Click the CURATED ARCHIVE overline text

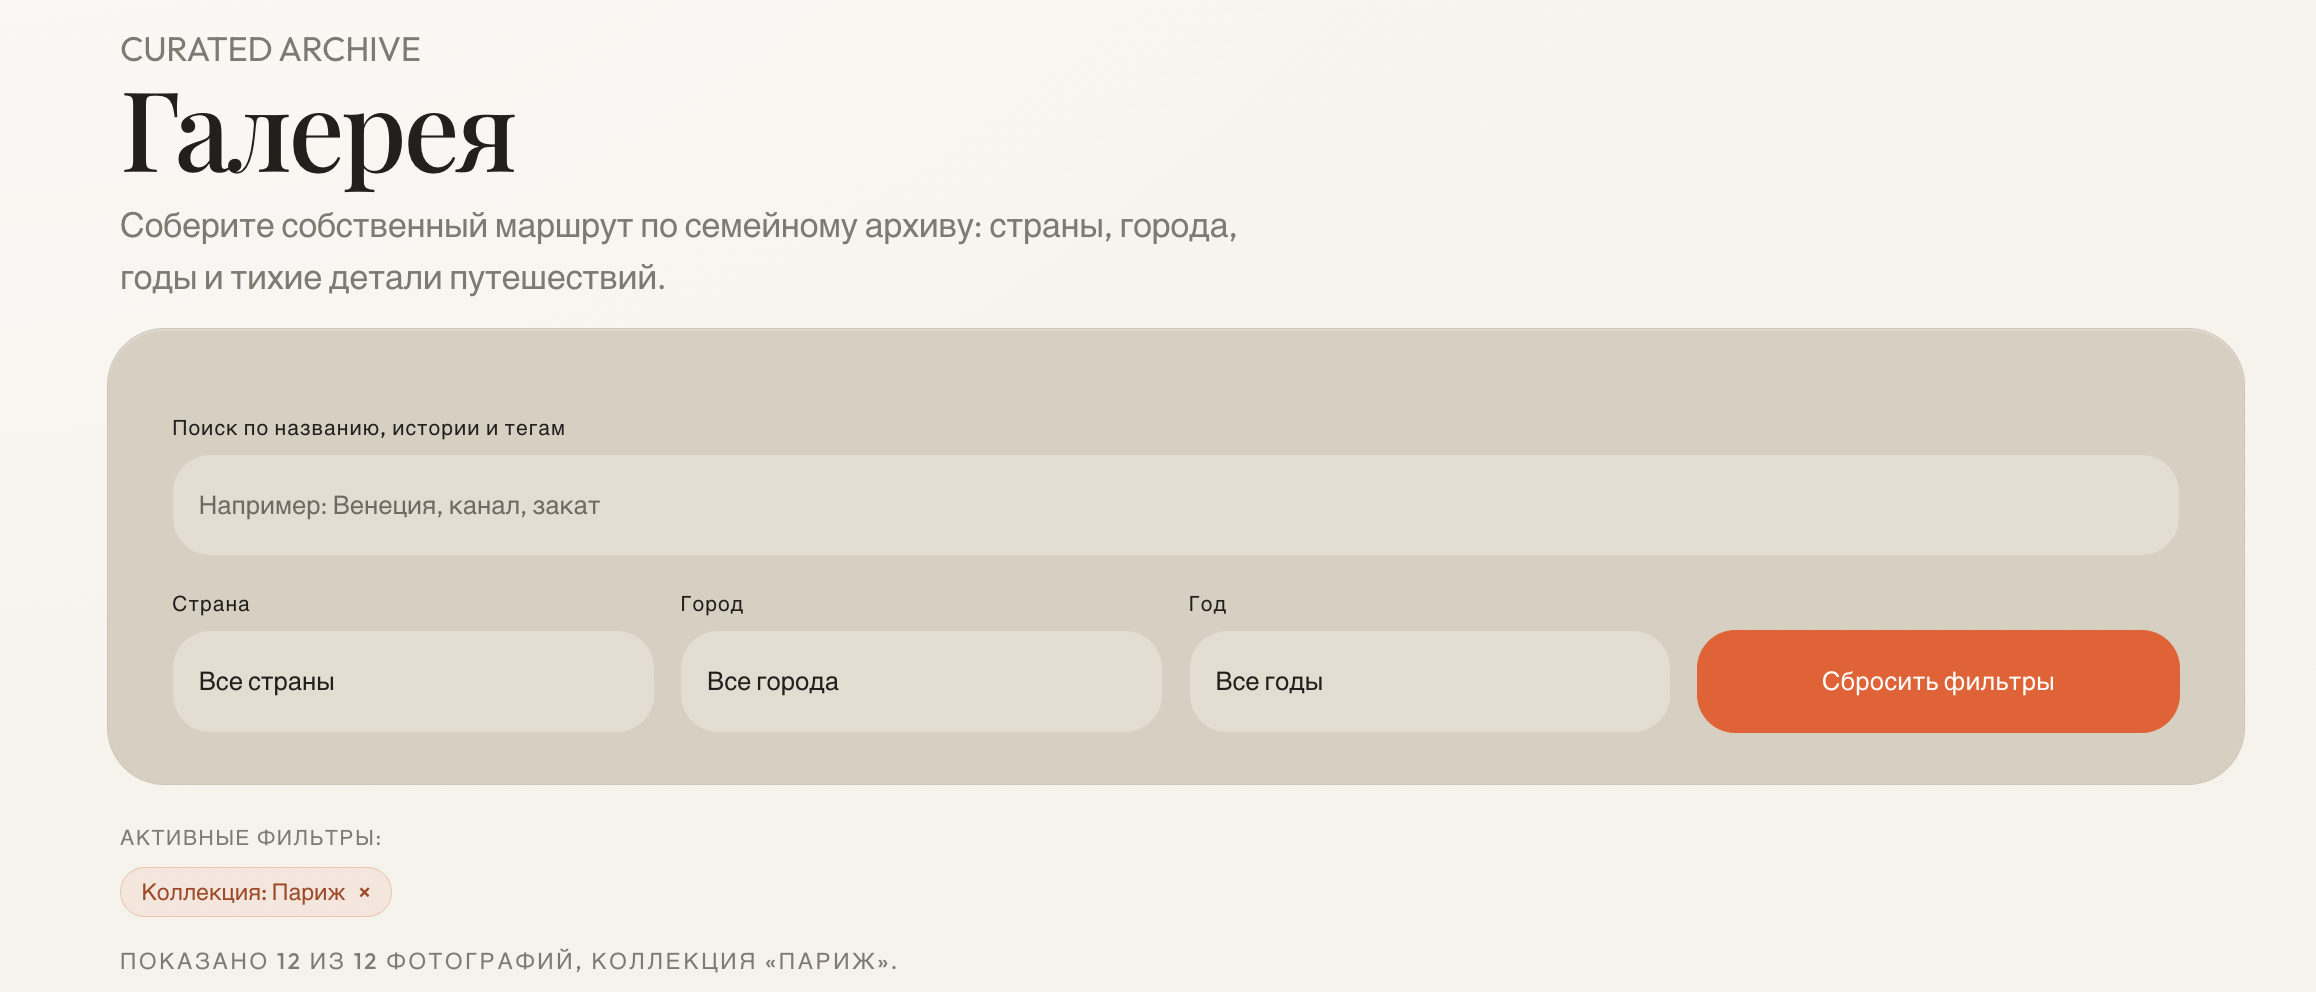coord(270,49)
